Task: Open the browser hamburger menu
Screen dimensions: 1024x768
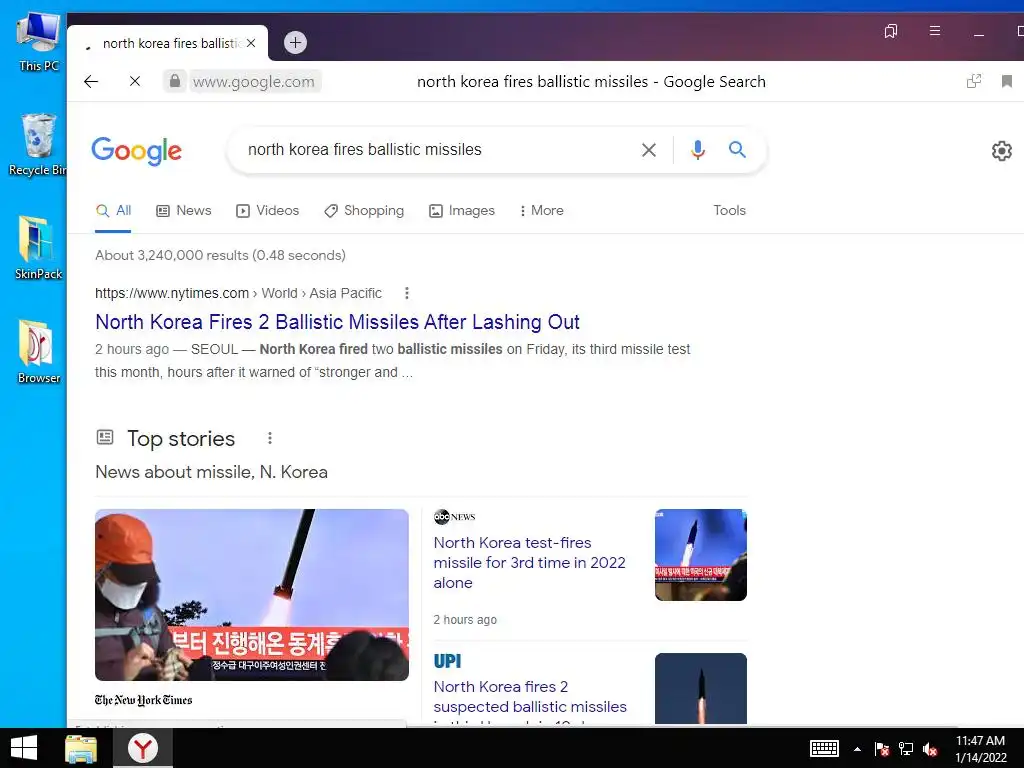Action: [935, 31]
